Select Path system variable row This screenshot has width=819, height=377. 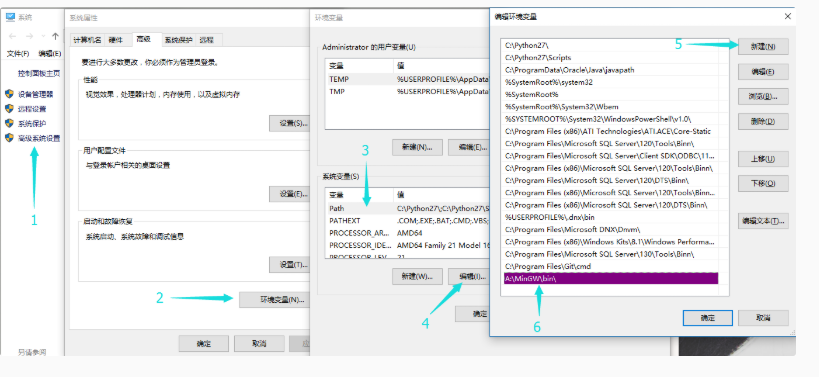pos(407,208)
